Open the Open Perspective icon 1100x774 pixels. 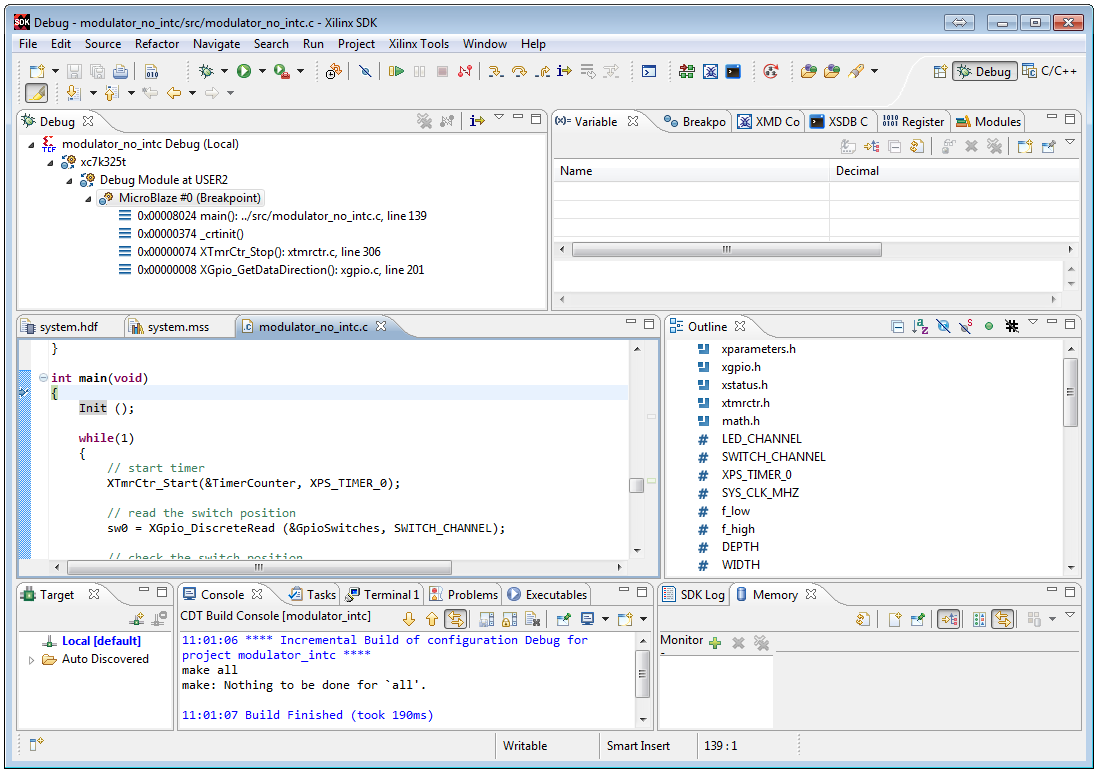(940, 71)
